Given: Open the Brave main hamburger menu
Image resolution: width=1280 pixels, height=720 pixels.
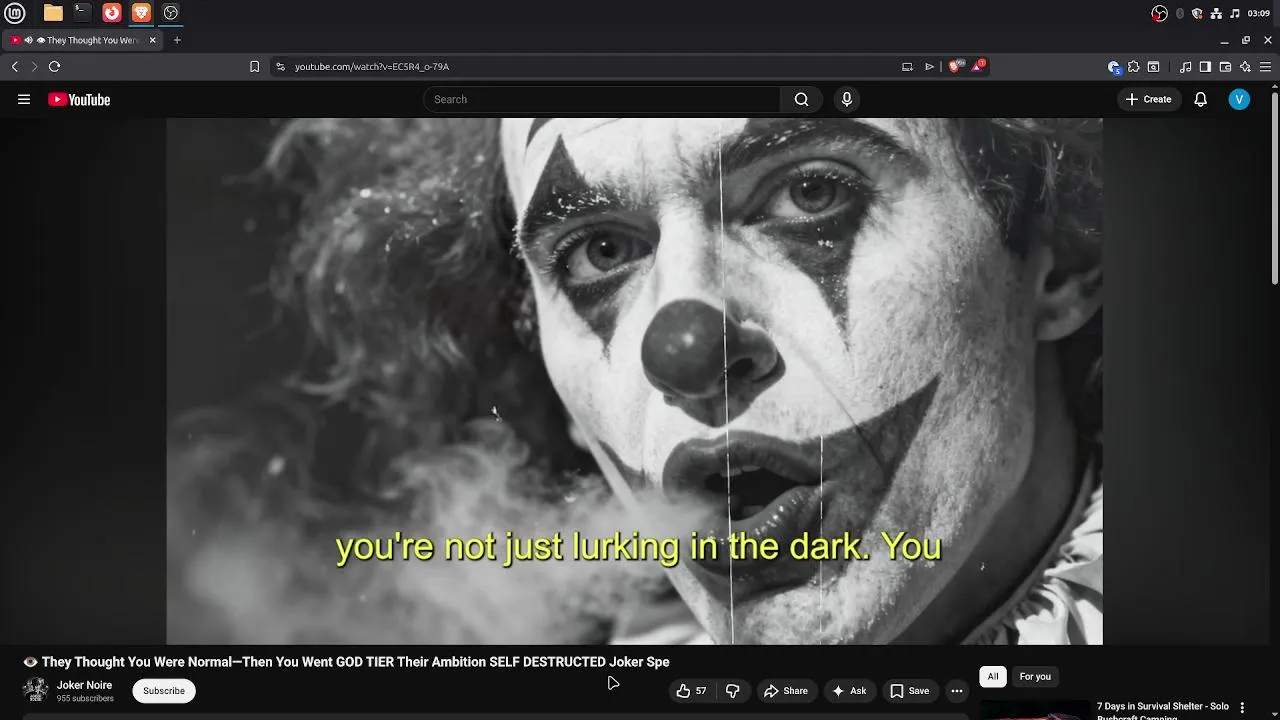Looking at the screenshot, I should point(1265,66).
